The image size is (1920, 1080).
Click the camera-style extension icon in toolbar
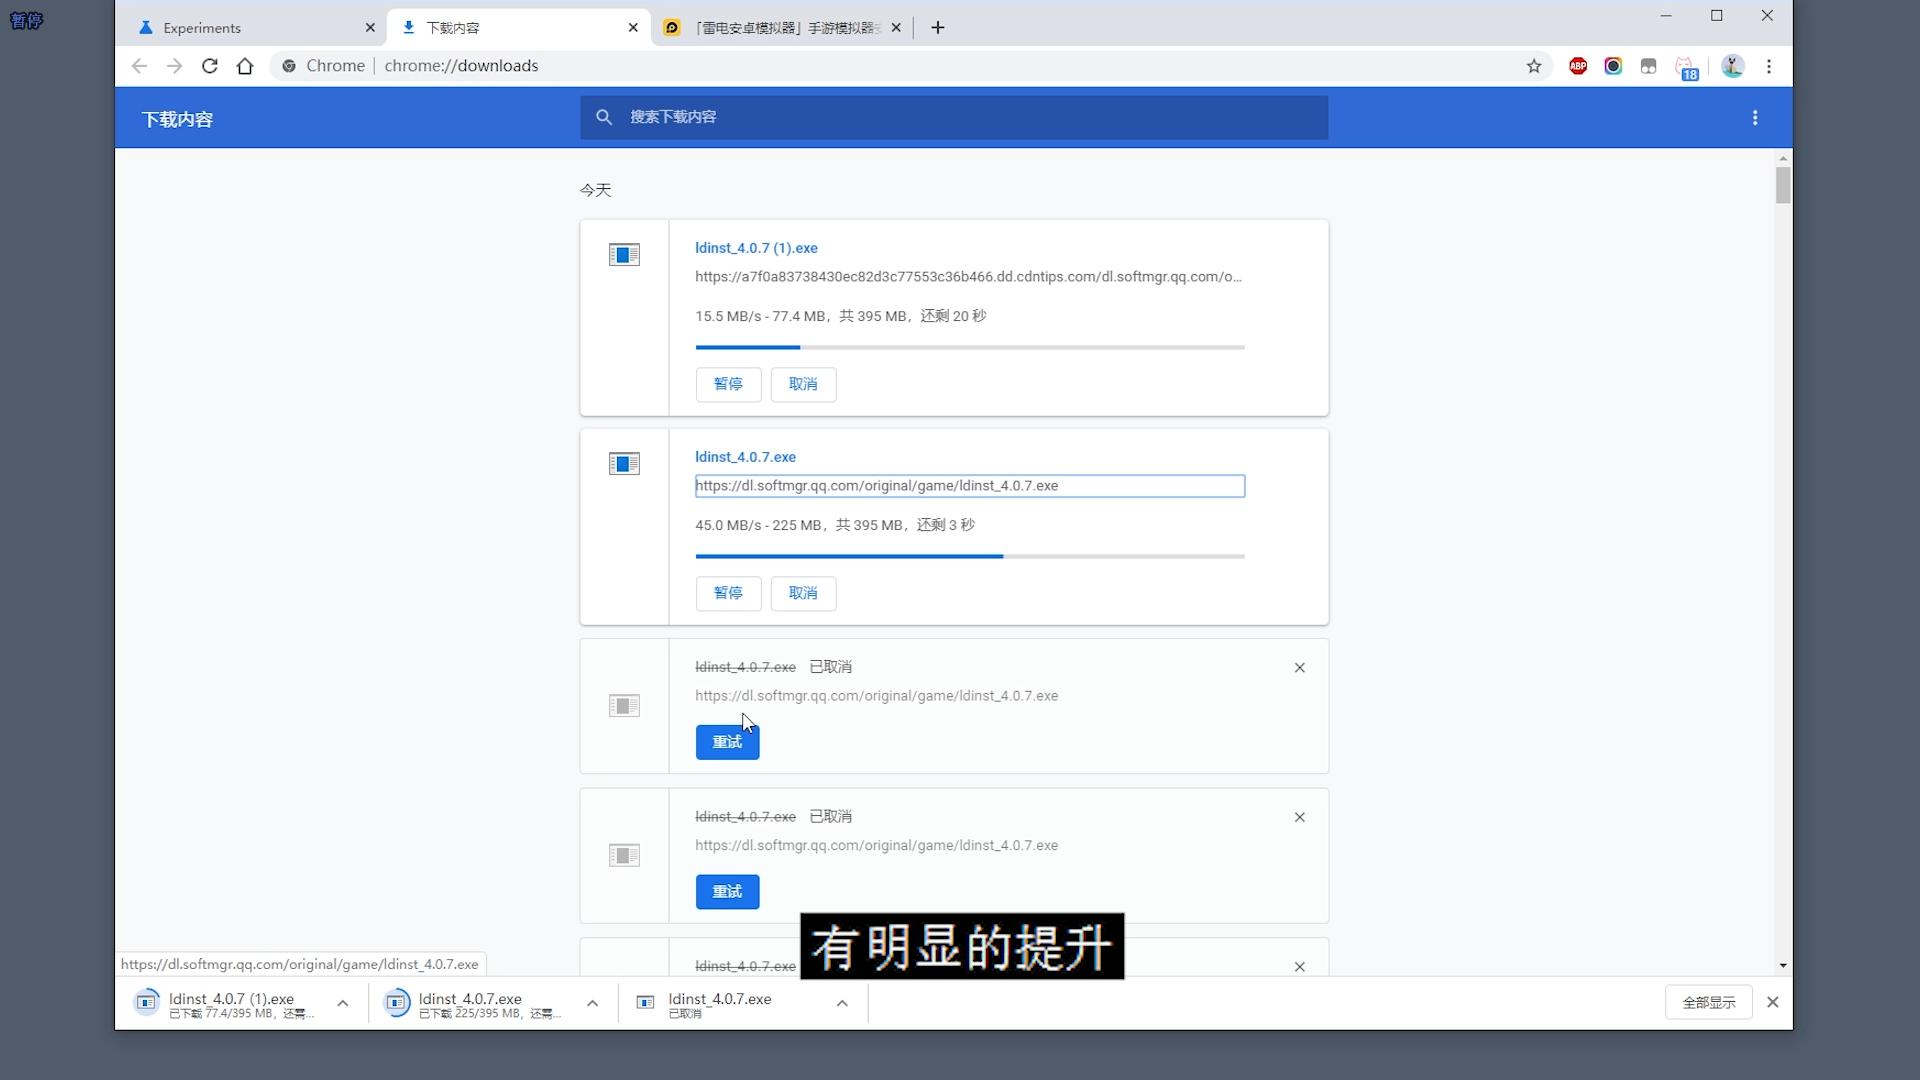coord(1613,65)
